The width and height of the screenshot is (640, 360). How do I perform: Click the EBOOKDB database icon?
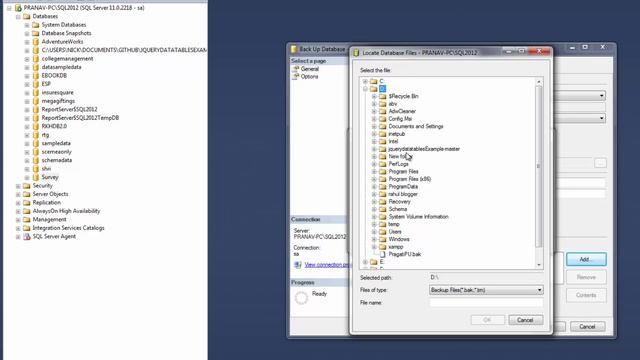tap(36, 76)
